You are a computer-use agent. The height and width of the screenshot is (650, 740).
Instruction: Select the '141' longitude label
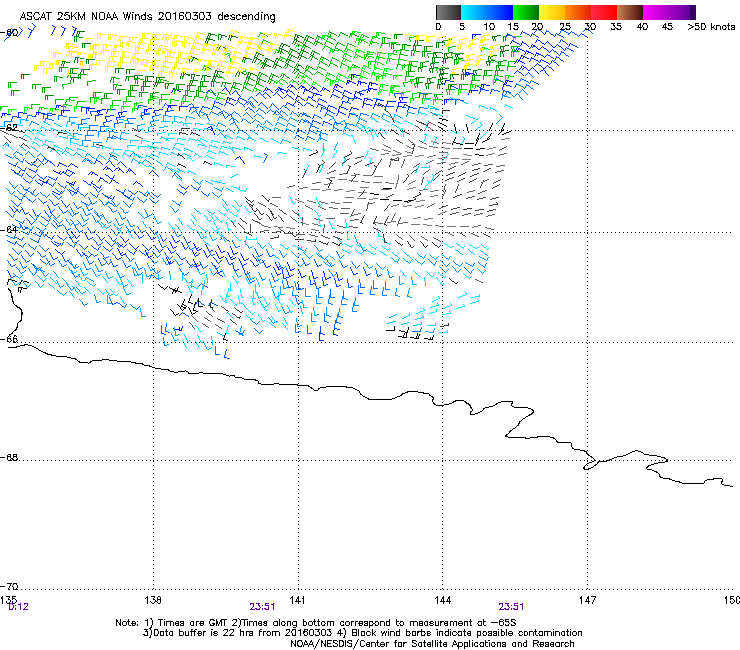pyautogui.click(x=297, y=599)
